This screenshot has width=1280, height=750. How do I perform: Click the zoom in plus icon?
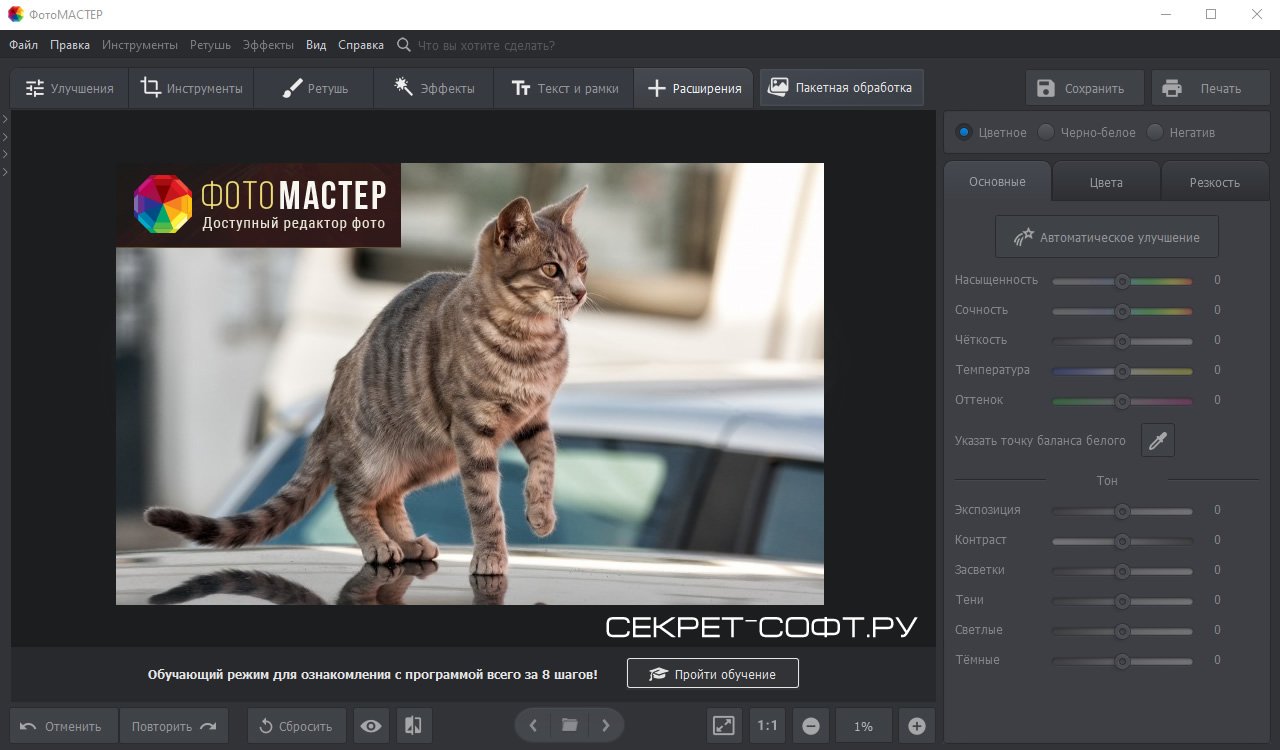[917, 726]
